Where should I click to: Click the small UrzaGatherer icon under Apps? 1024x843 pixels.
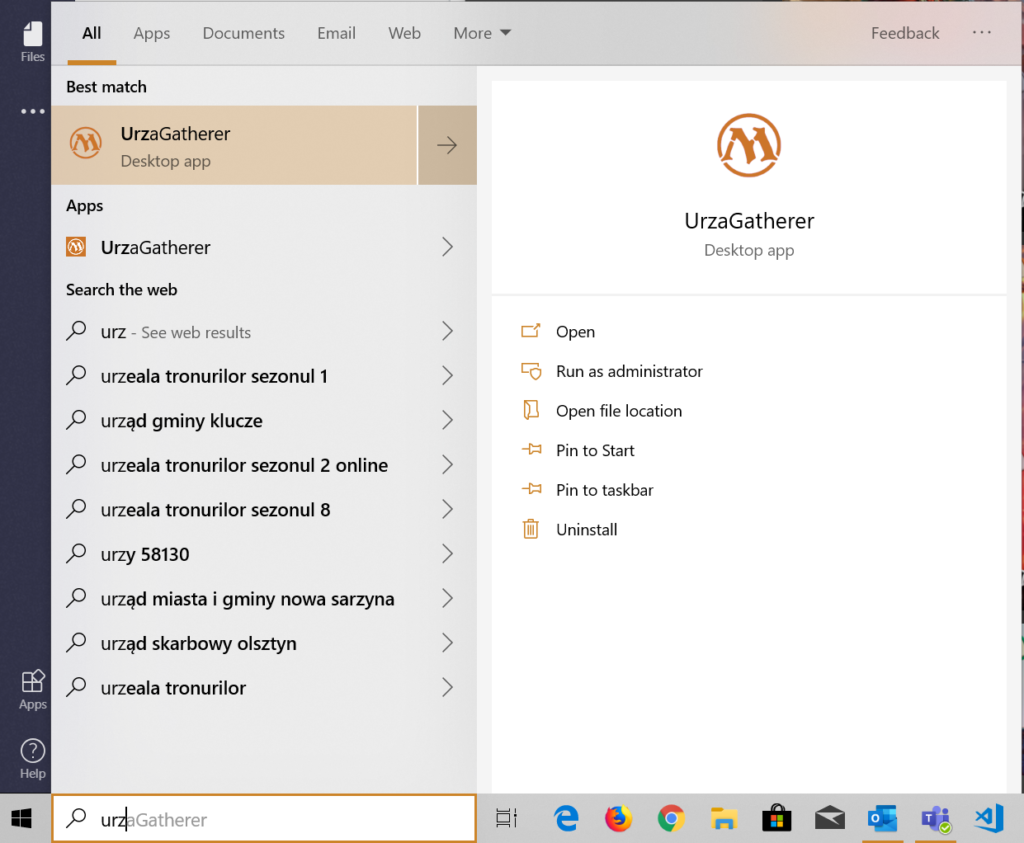click(x=76, y=247)
